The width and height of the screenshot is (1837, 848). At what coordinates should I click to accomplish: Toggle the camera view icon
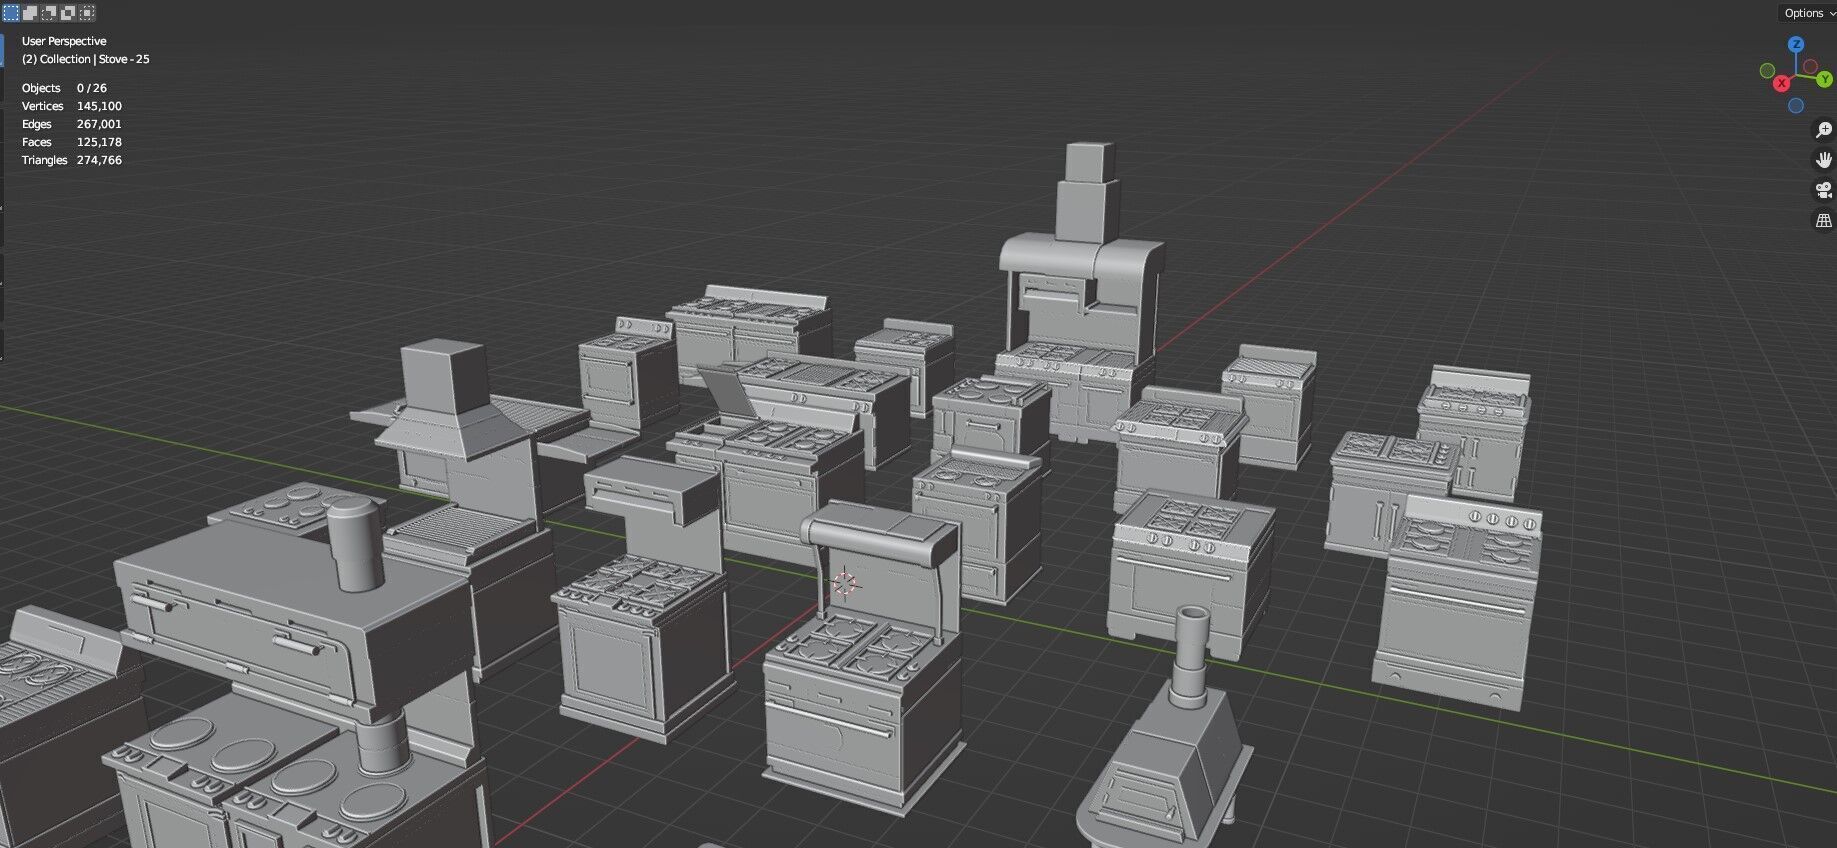1823,190
